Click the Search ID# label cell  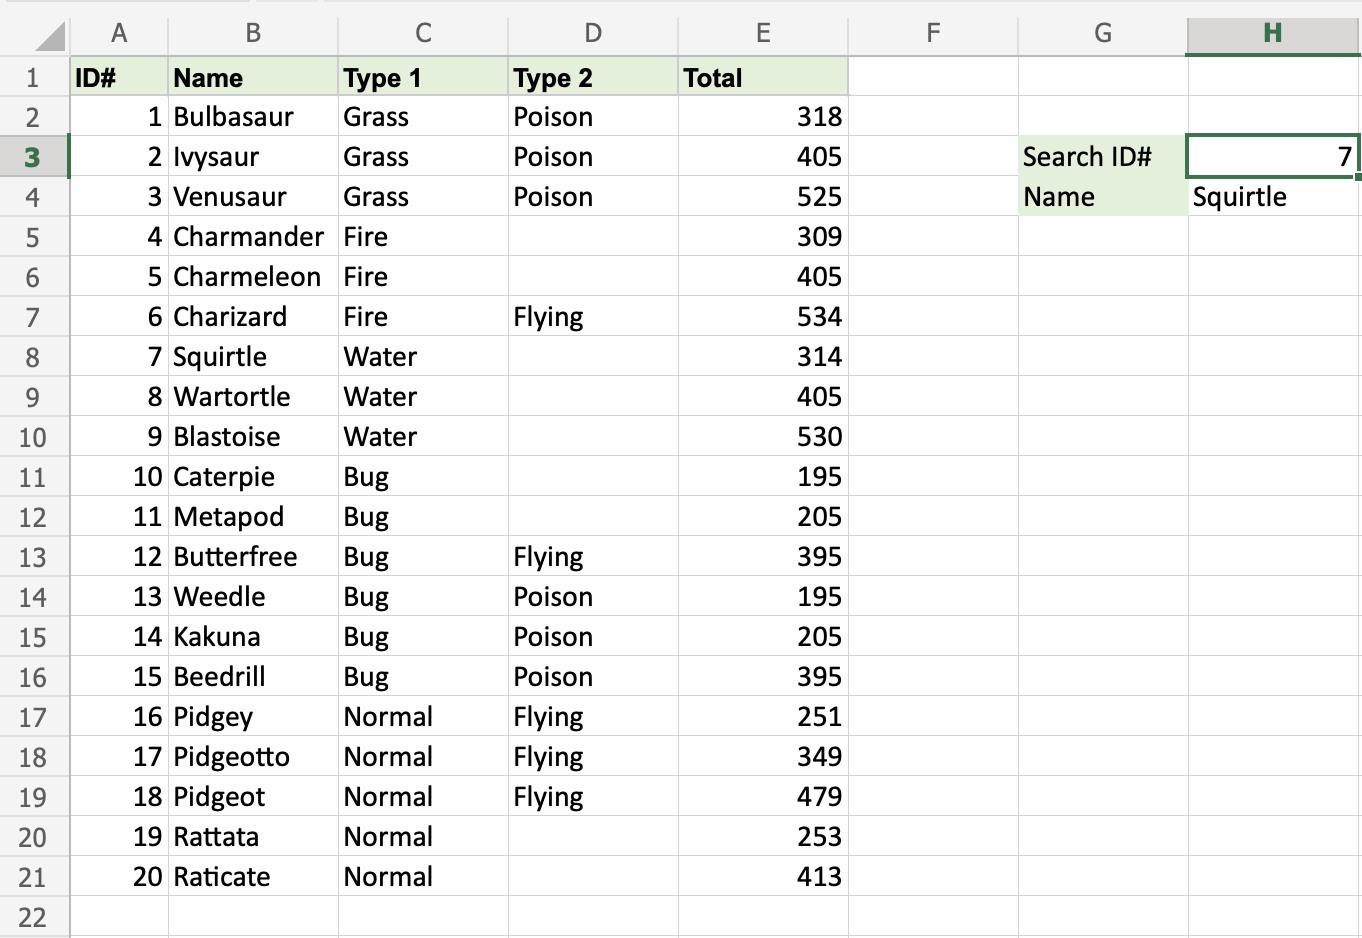pyautogui.click(x=1102, y=156)
